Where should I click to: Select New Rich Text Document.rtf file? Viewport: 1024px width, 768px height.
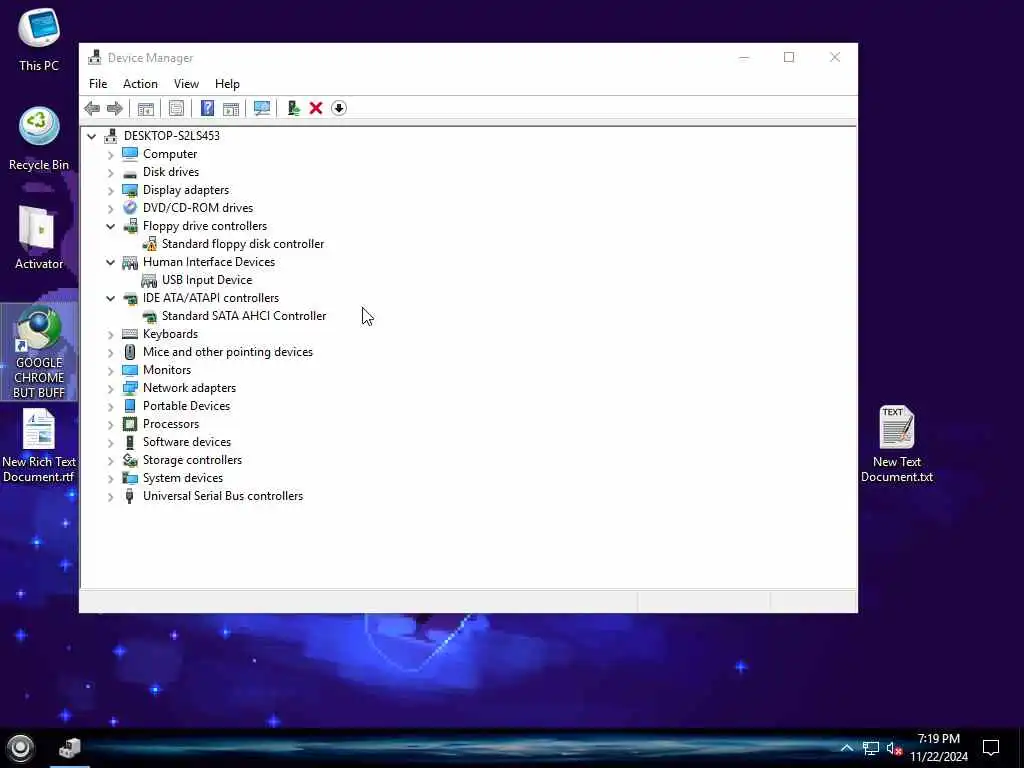click(x=39, y=446)
